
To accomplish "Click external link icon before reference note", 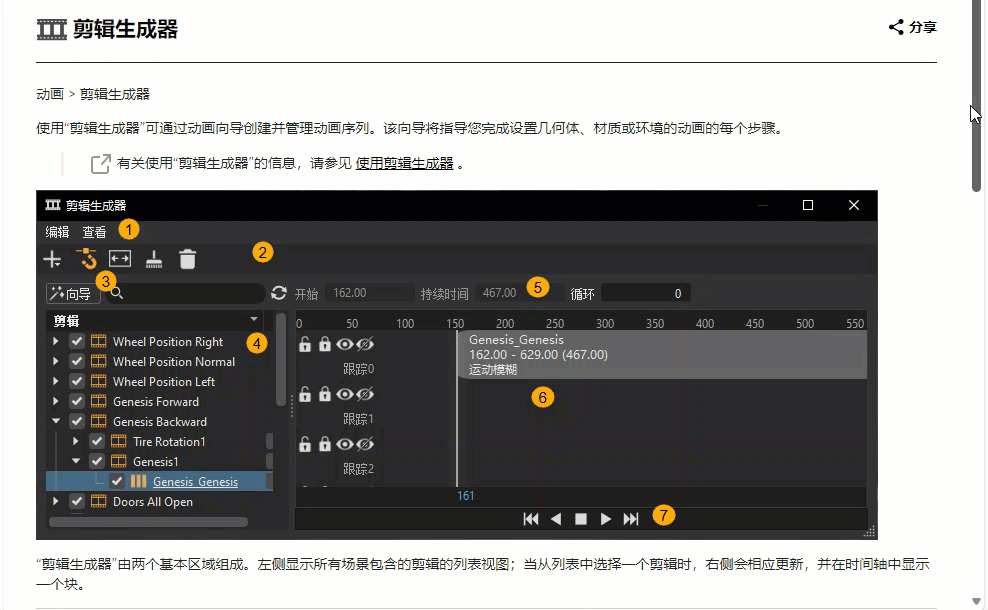I will click(101, 164).
